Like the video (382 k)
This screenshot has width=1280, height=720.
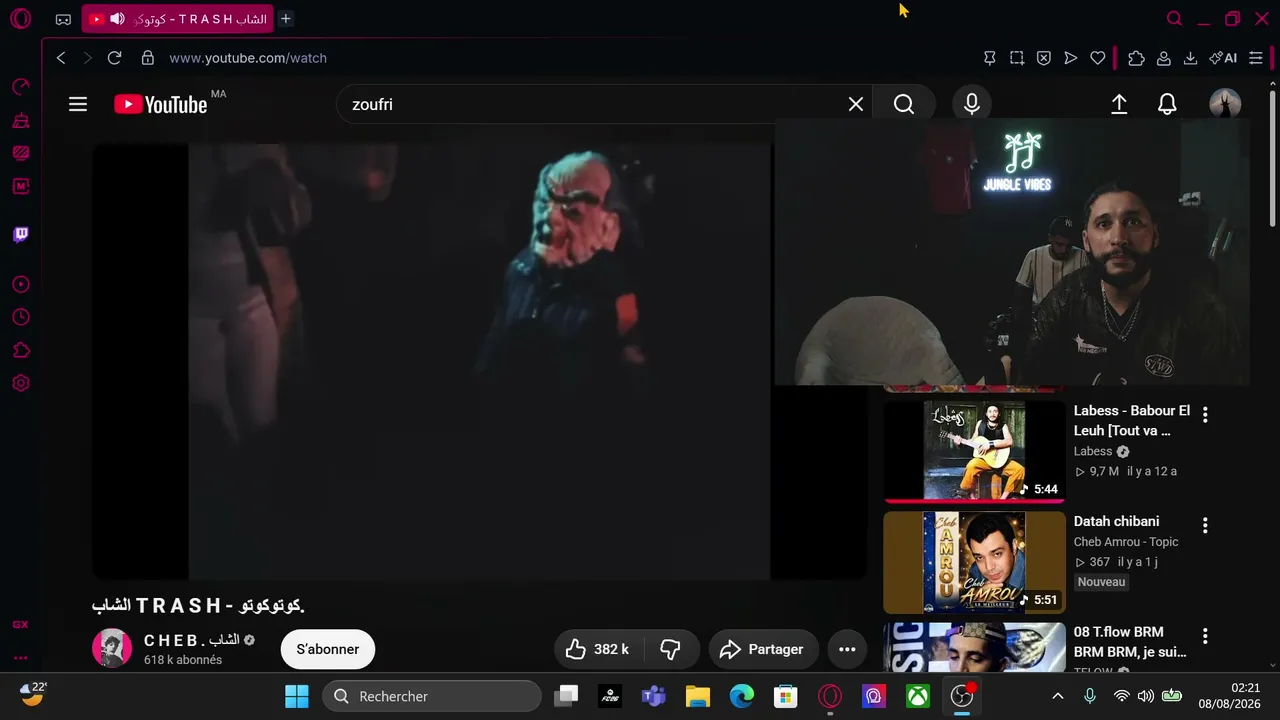(598, 649)
